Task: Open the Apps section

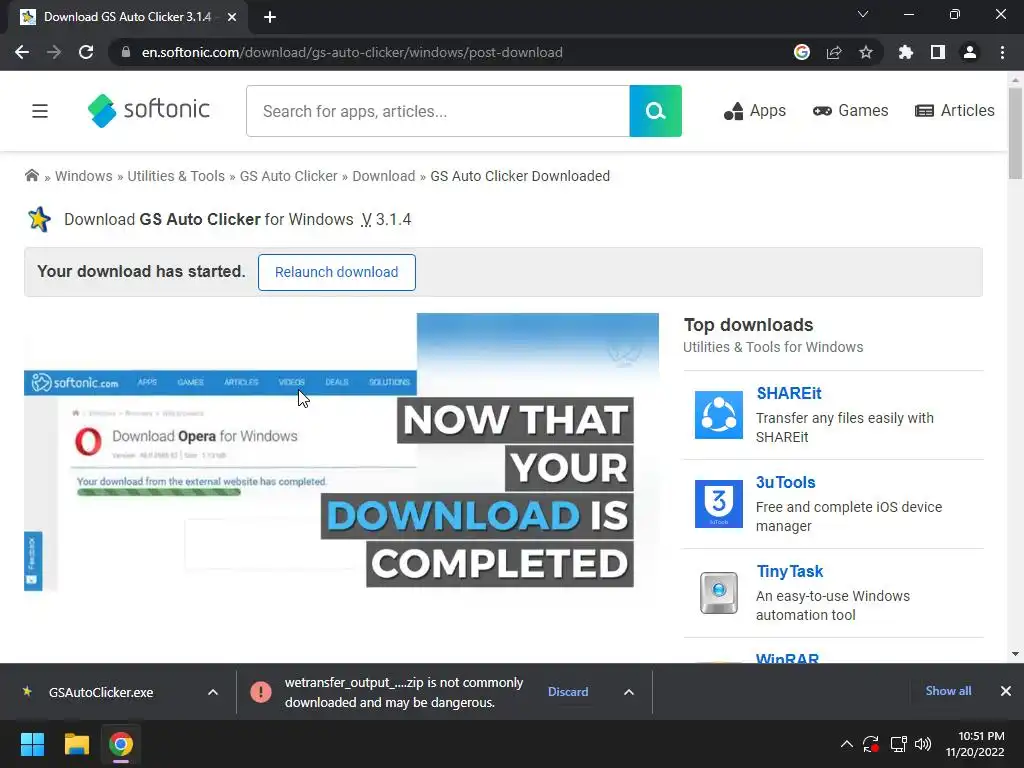Action: click(x=754, y=111)
